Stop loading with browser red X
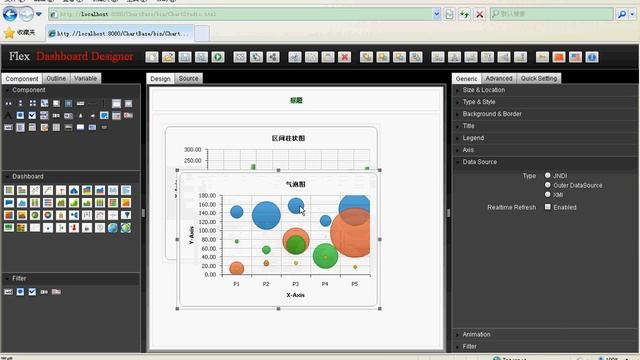This screenshot has height=360, width=640. tap(480, 14)
